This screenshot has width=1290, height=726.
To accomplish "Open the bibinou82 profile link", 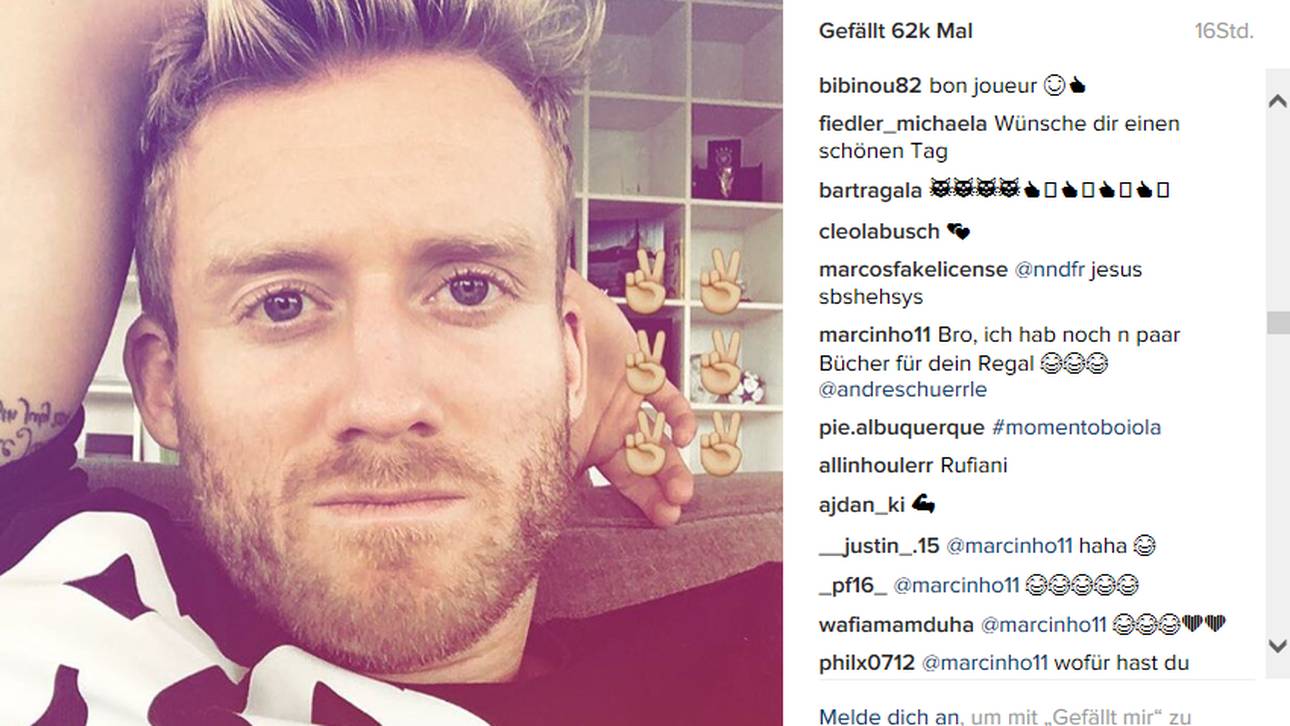I will (x=870, y=86).
